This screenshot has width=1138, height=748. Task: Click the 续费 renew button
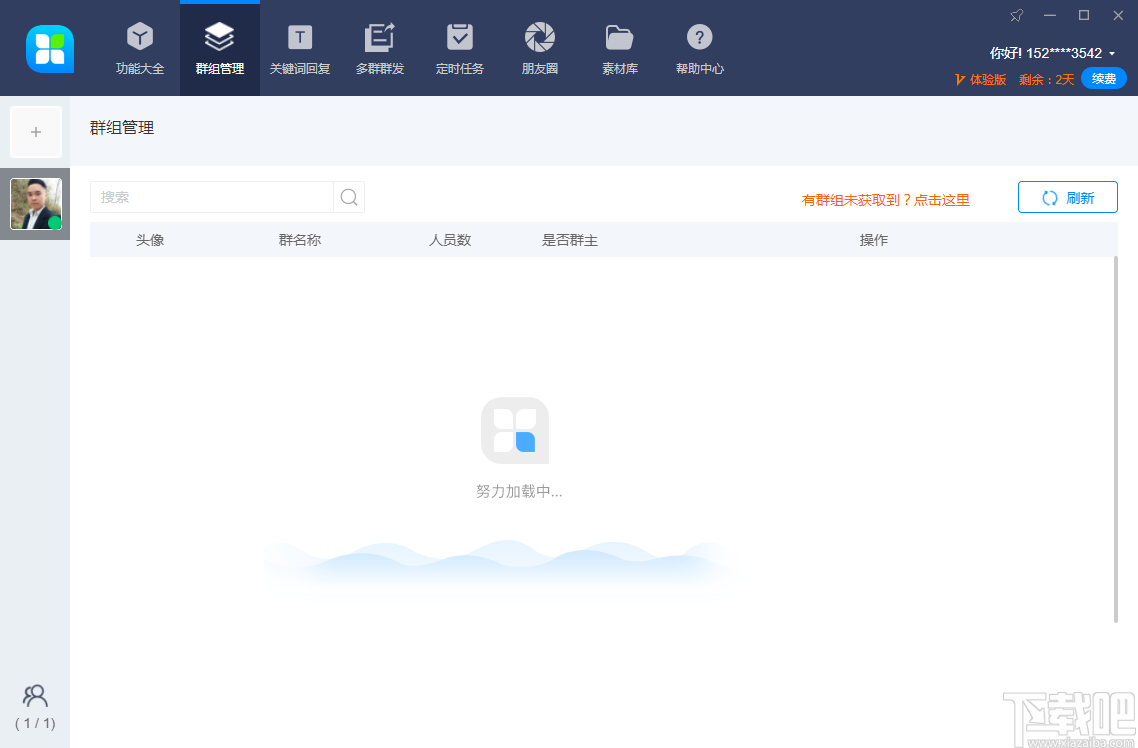click(x=1103, y=78)
